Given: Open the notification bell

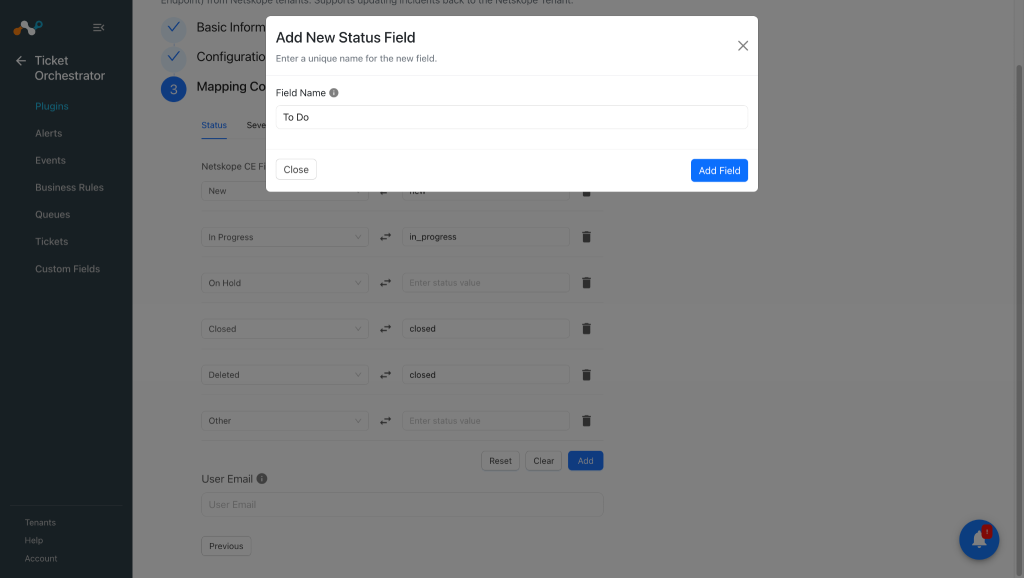Looking at the screenshot, I should [x=979, y=539].
